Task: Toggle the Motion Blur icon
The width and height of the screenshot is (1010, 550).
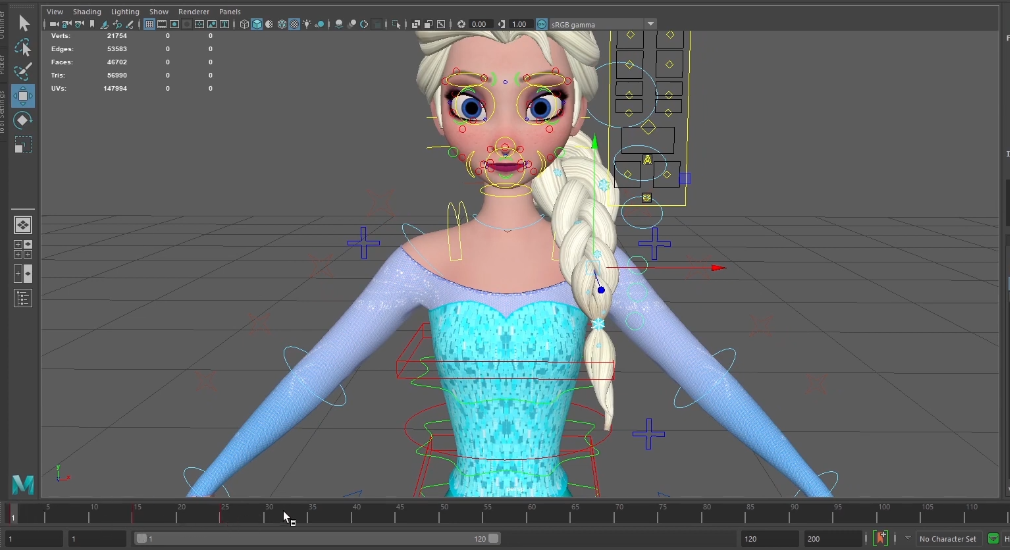Action: tap(352, 24)
